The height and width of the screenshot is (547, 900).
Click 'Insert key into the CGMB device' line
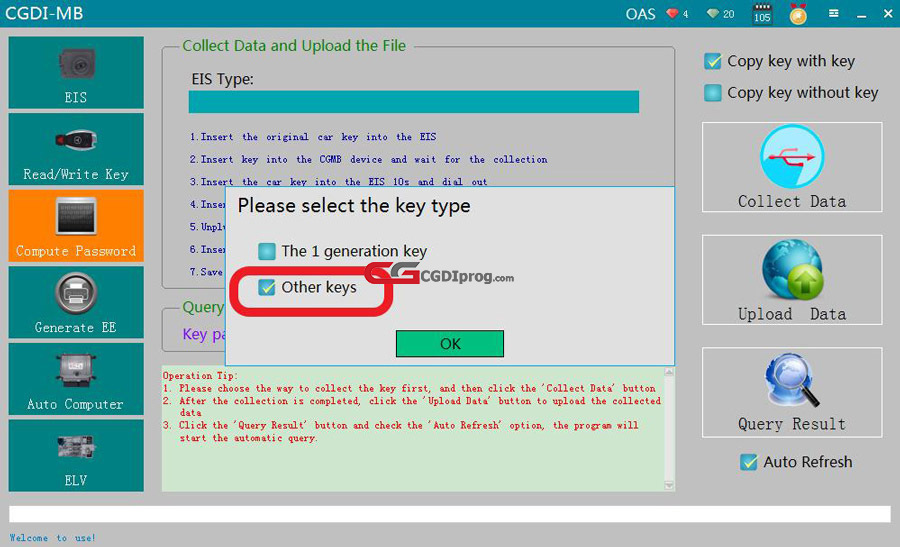pos(368,159)
